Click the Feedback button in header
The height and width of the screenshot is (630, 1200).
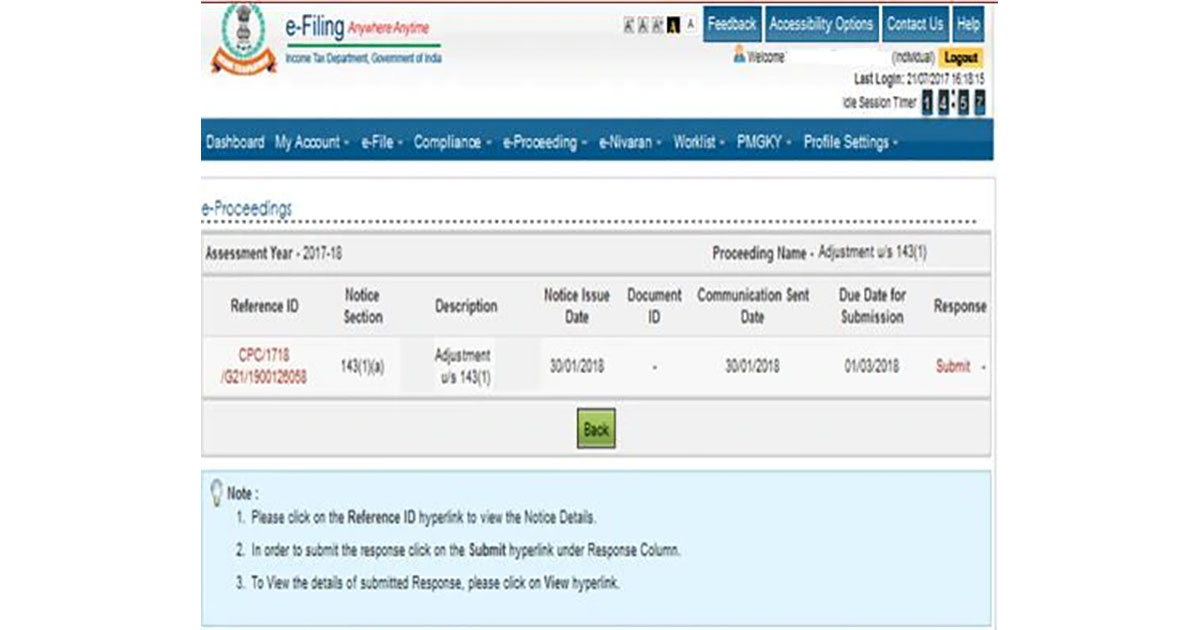tap(732, 24)
